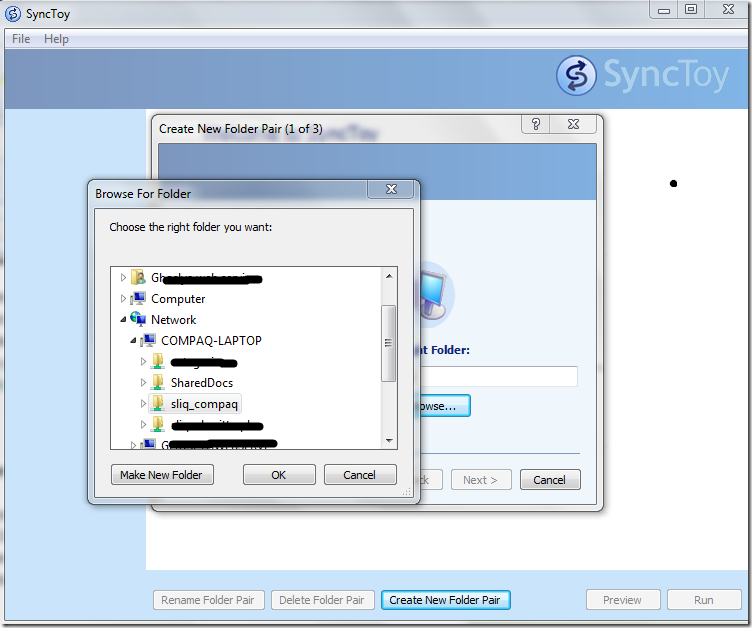
Task: Expand the sliq_compaq folder
Action: tap(143, 403)
